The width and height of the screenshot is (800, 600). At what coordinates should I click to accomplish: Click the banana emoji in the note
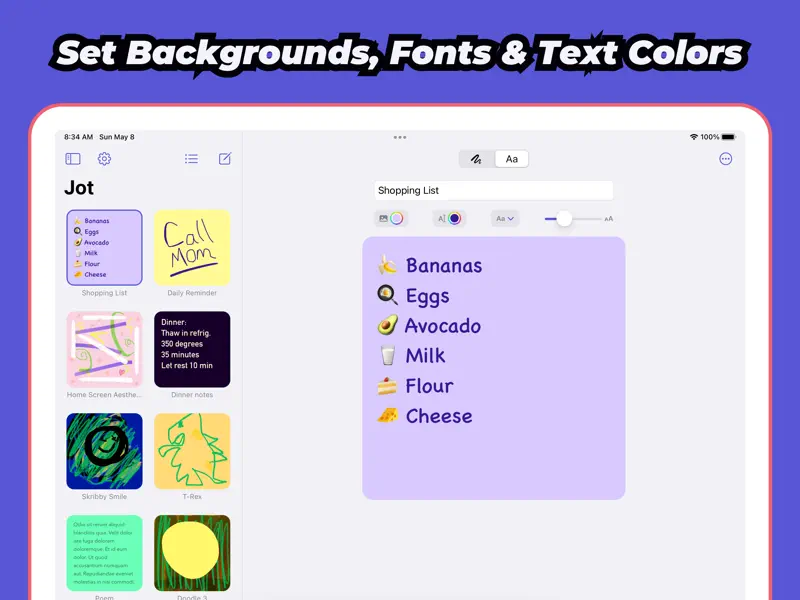point(387,265)
